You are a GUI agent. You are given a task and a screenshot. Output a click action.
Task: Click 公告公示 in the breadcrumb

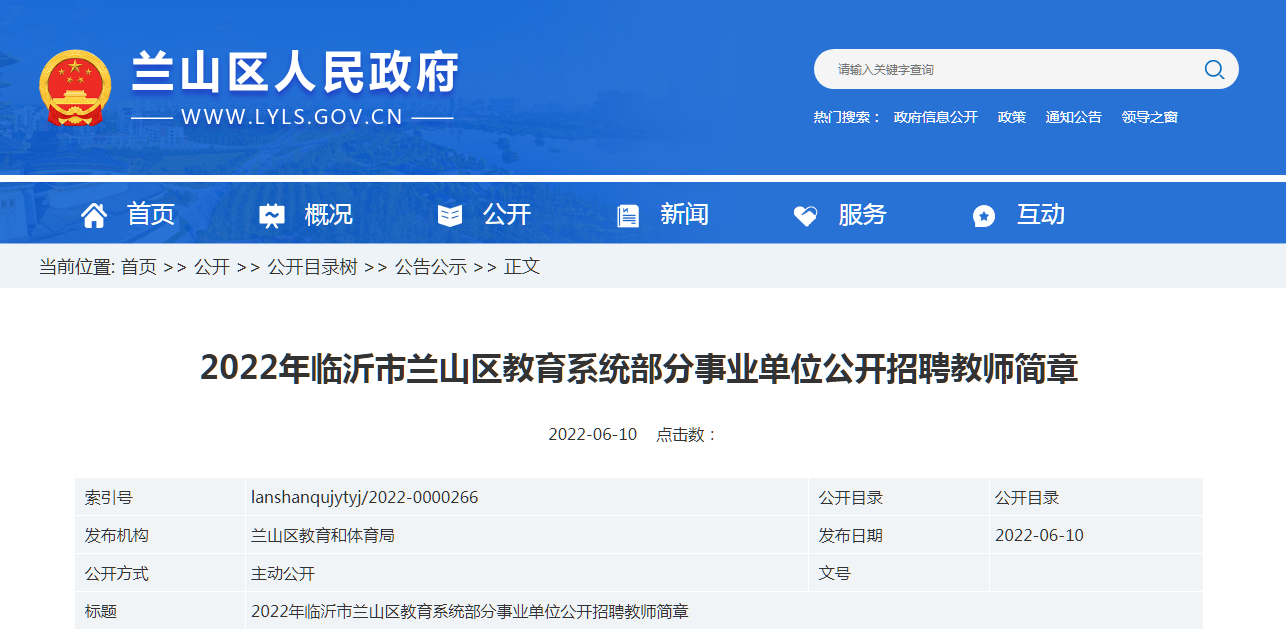(x=431, y=267)
